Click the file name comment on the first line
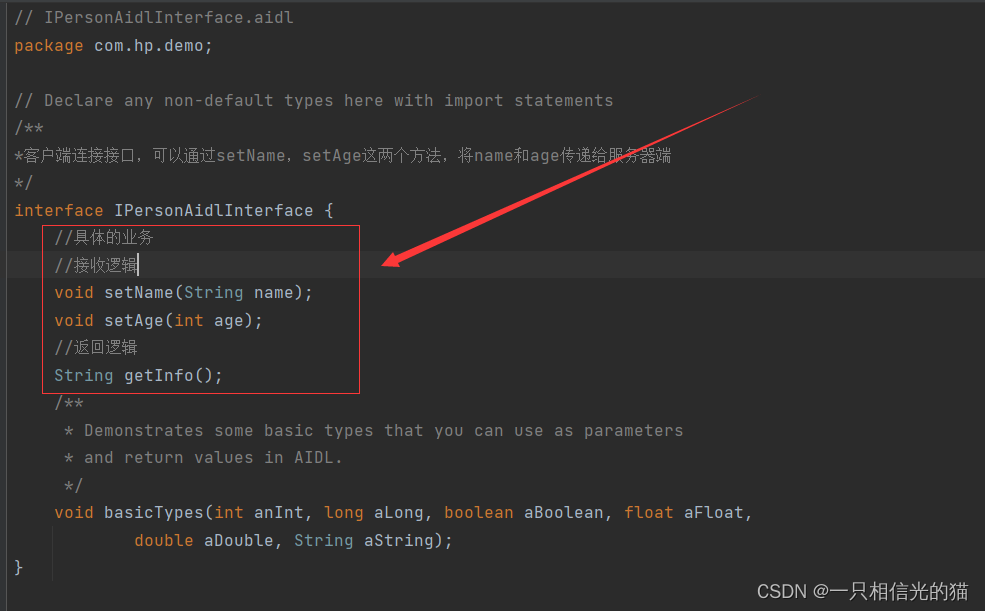This screenshot has width=985, height=611. tap(154, 18)
